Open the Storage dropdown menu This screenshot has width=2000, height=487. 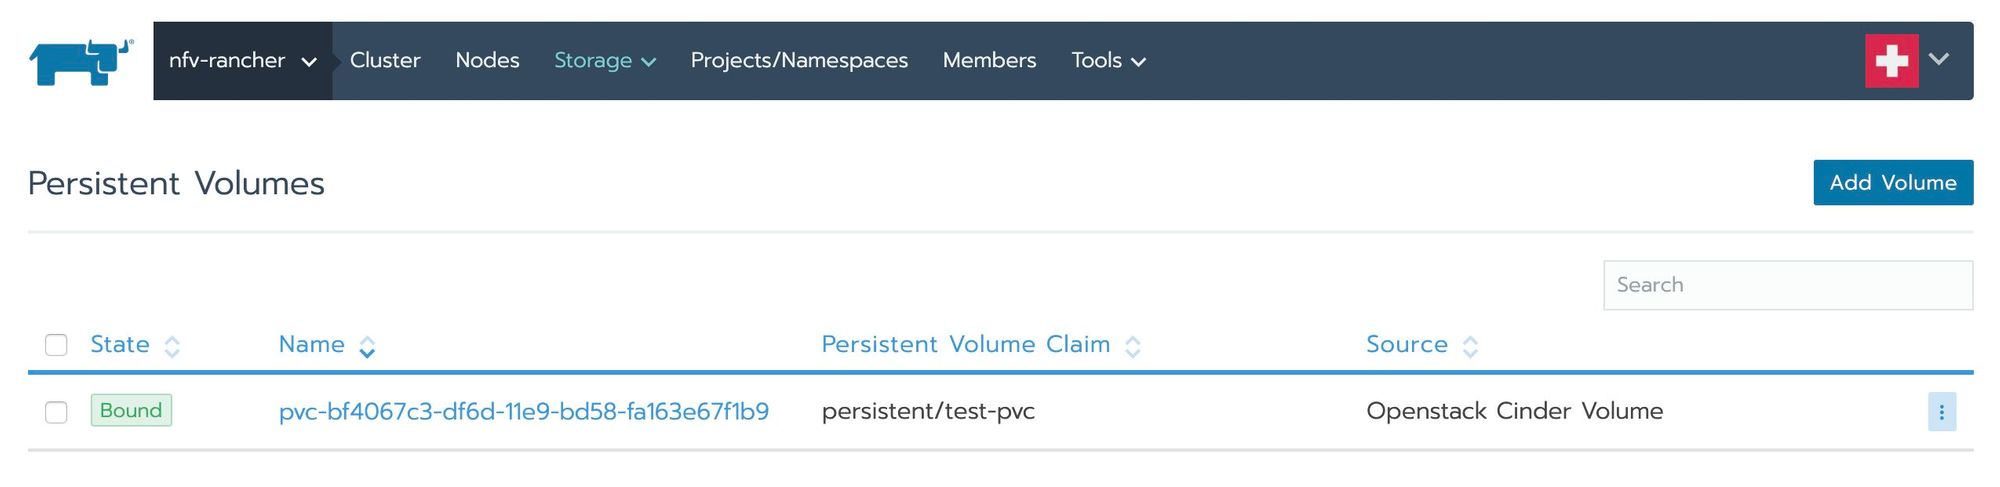[605, 61]
